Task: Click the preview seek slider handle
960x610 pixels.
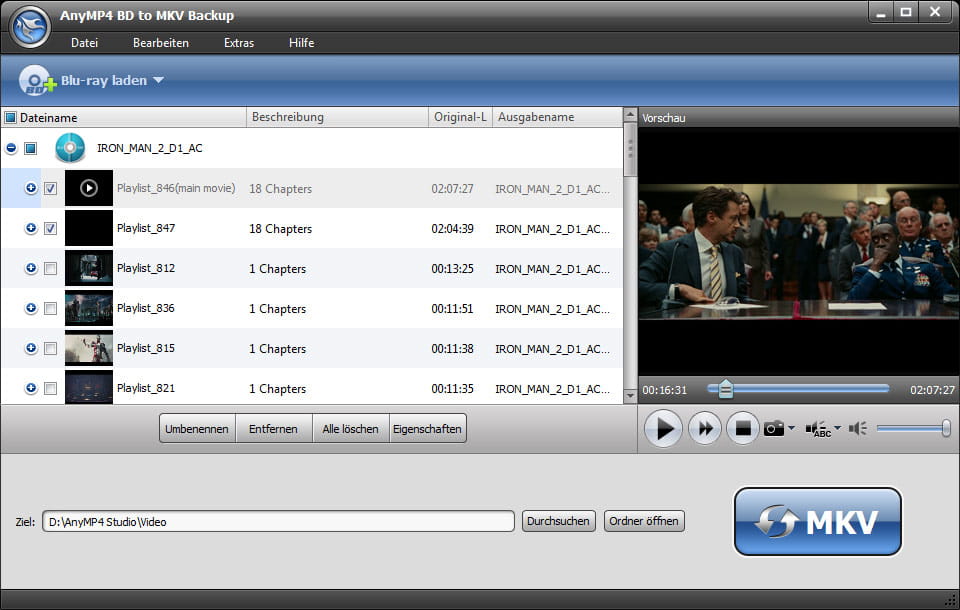Action: tap(726, 389)
